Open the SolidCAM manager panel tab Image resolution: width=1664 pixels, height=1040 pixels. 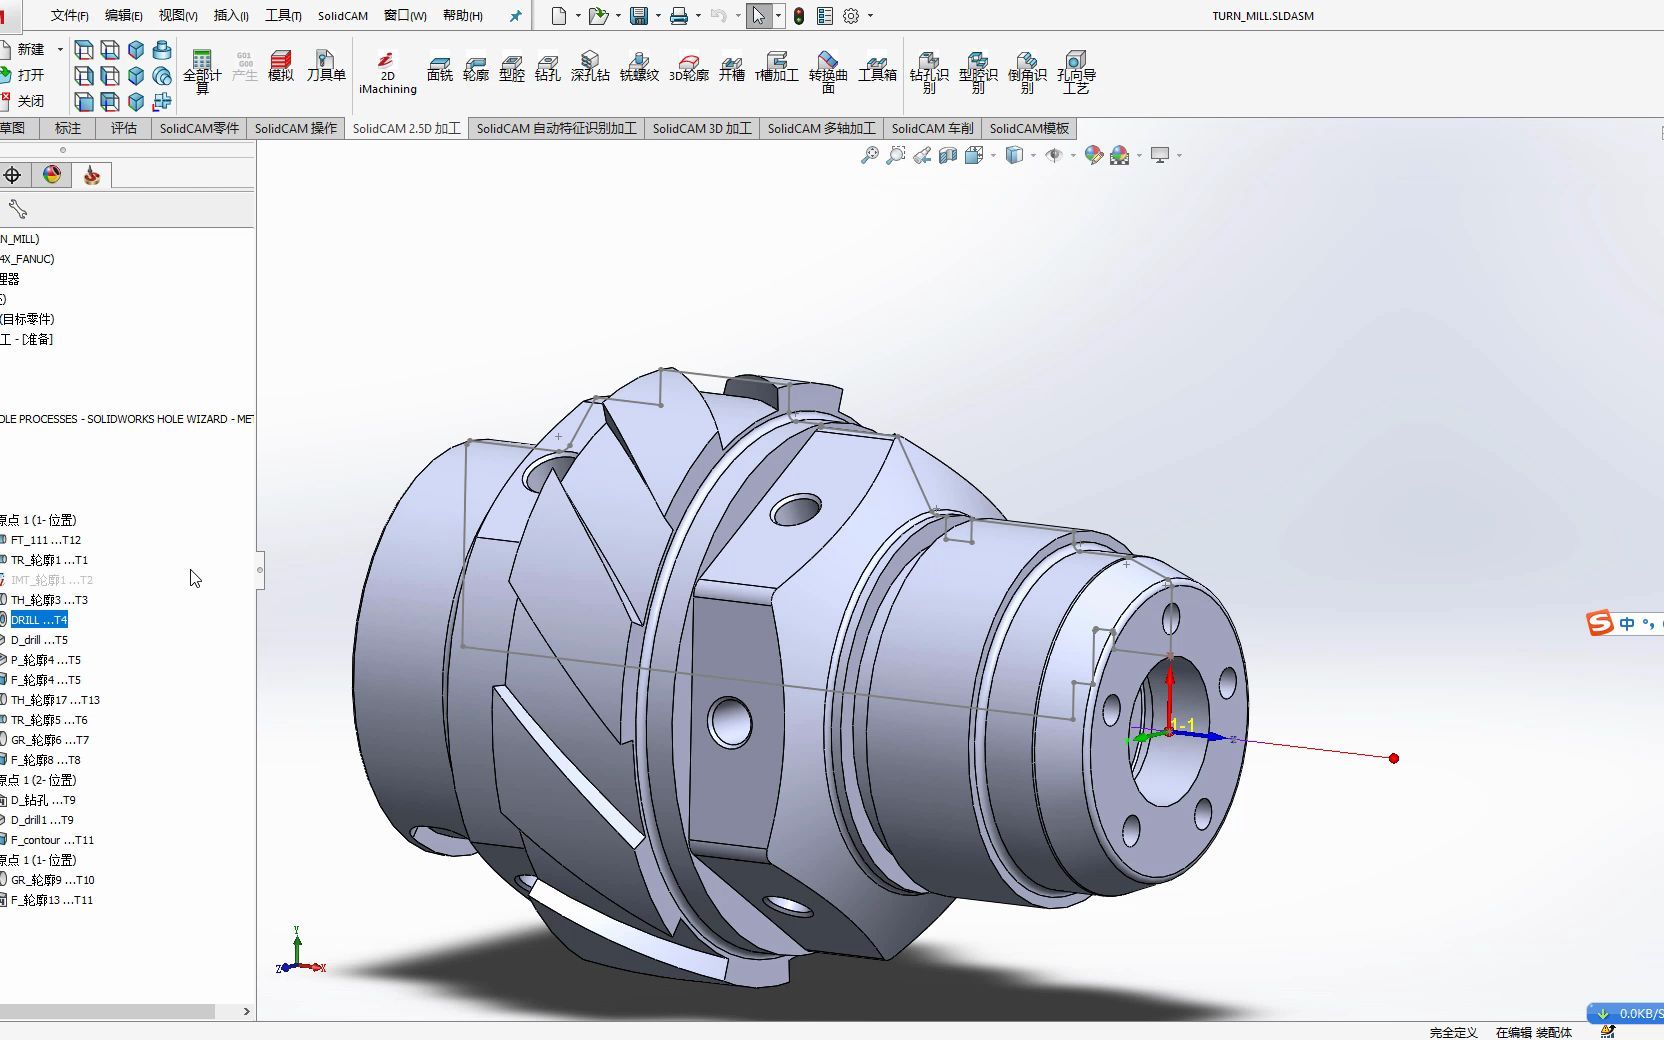pyautogui.click(x=92, y=175)
